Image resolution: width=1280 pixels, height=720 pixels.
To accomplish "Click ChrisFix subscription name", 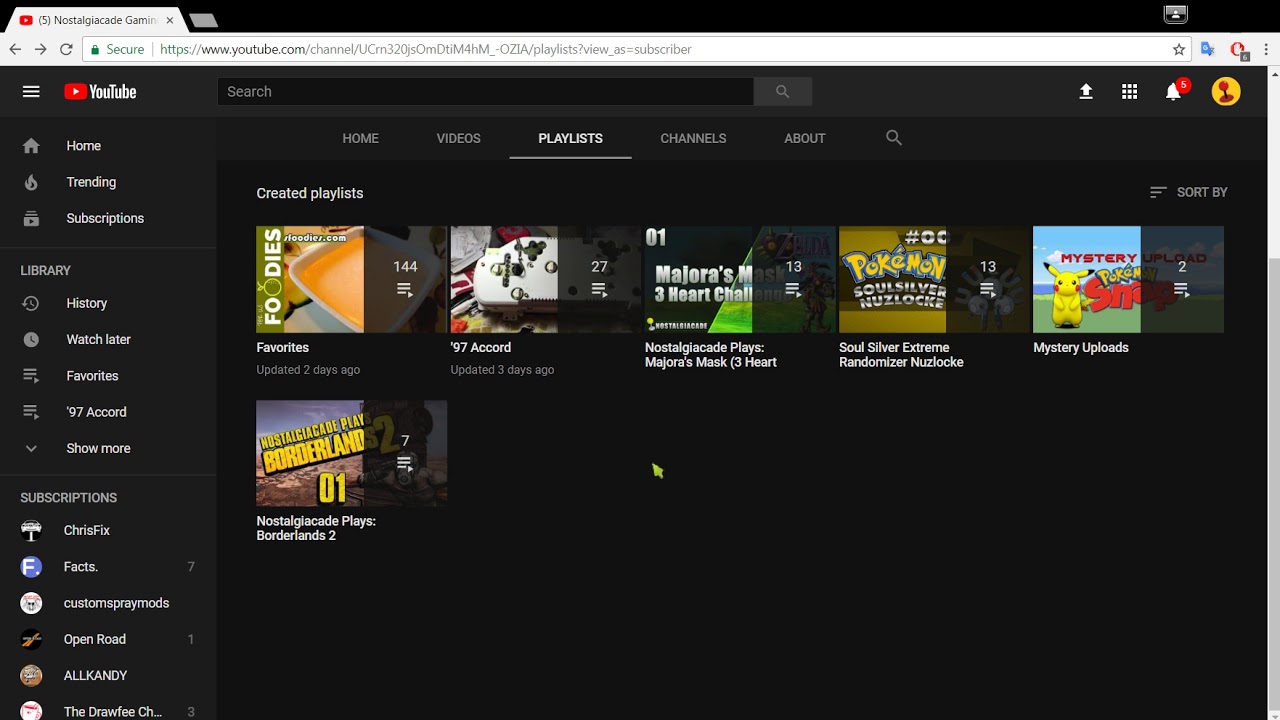I will pos(87,530).
